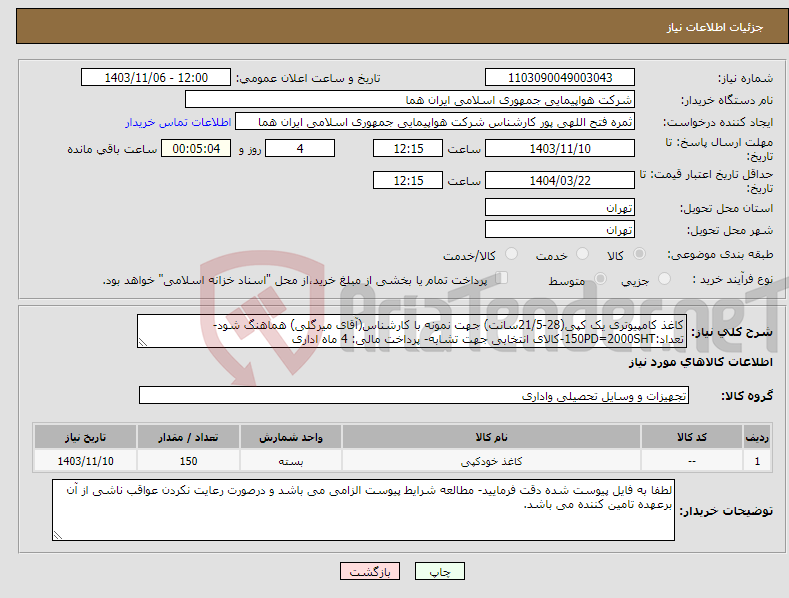Click the delivery province field تهران
This screenshot has width=789, height=598.
560,207
